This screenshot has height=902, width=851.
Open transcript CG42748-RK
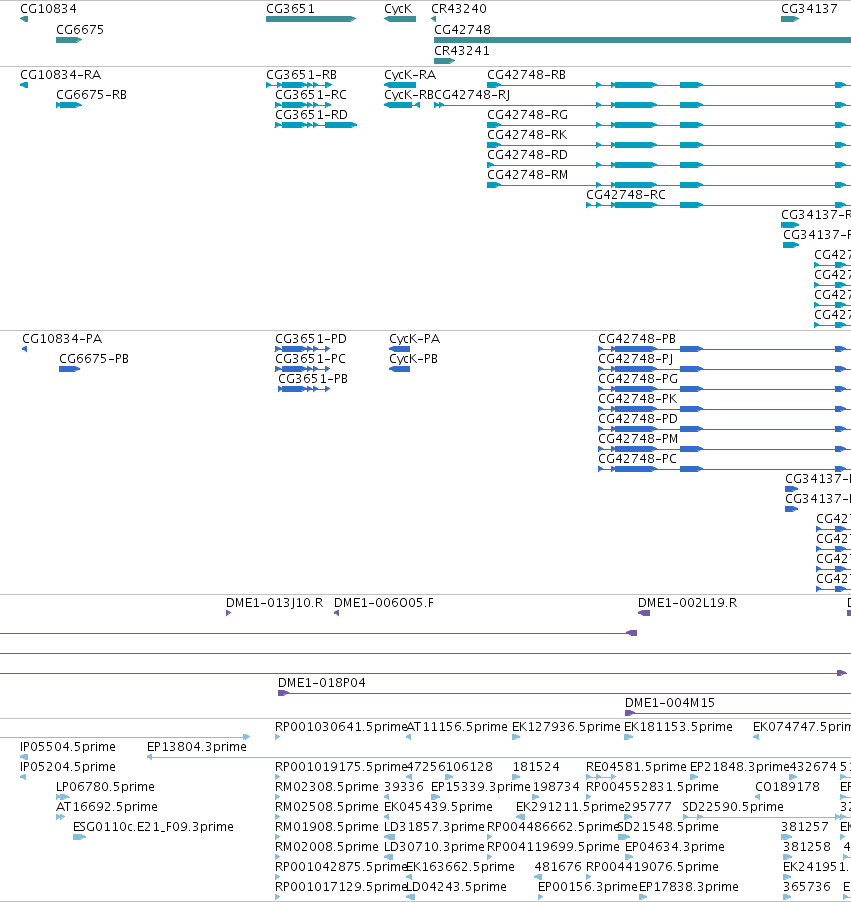tap(527, 135)
